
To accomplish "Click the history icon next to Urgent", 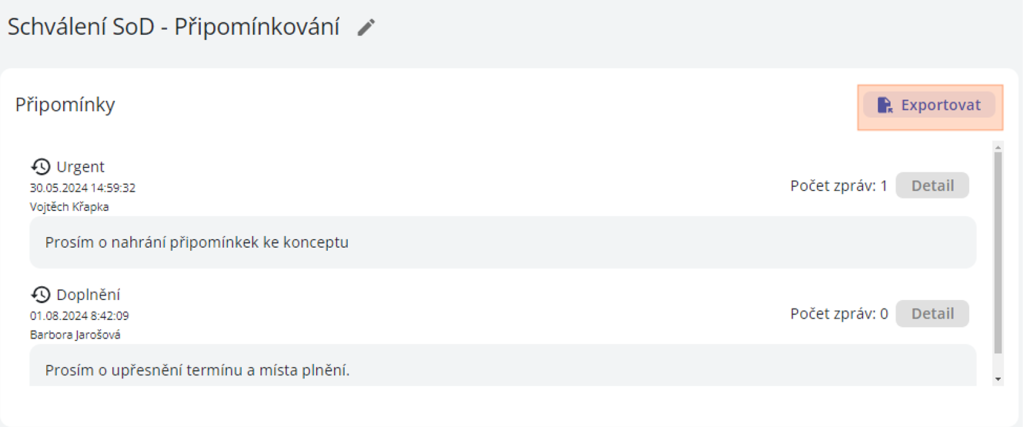I will 41,166.
